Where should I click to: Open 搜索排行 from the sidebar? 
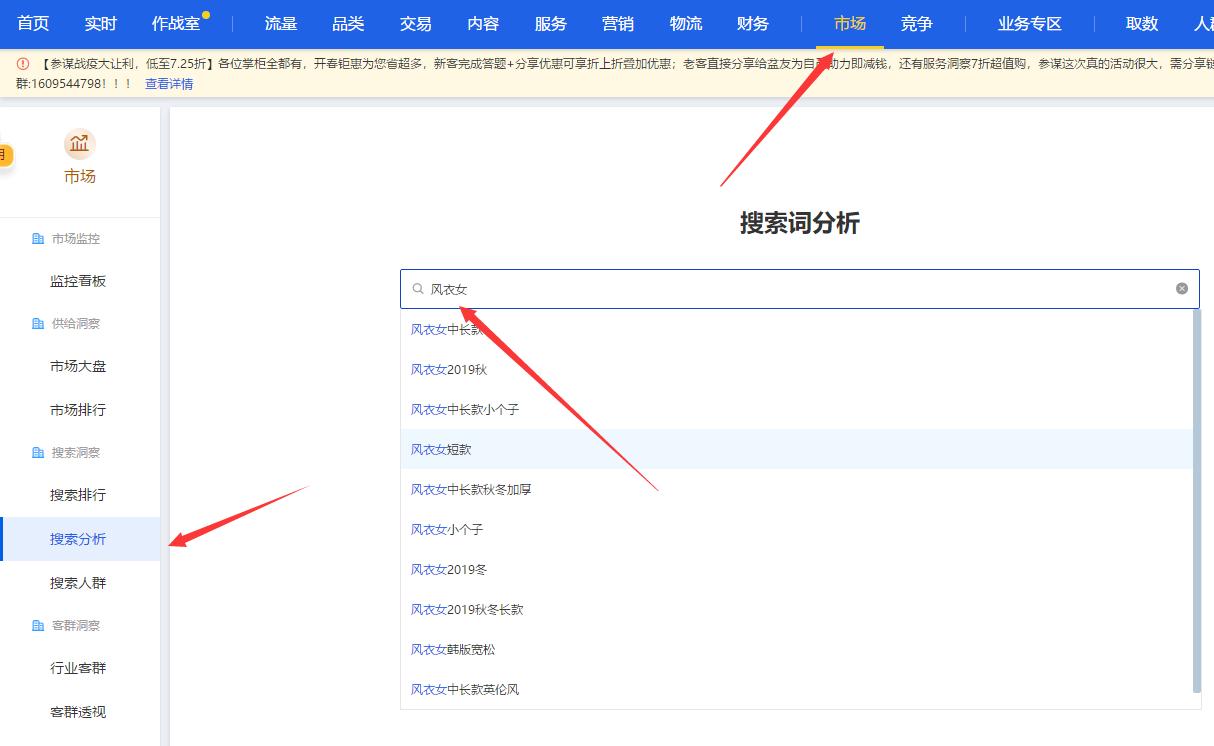point(80,495)
